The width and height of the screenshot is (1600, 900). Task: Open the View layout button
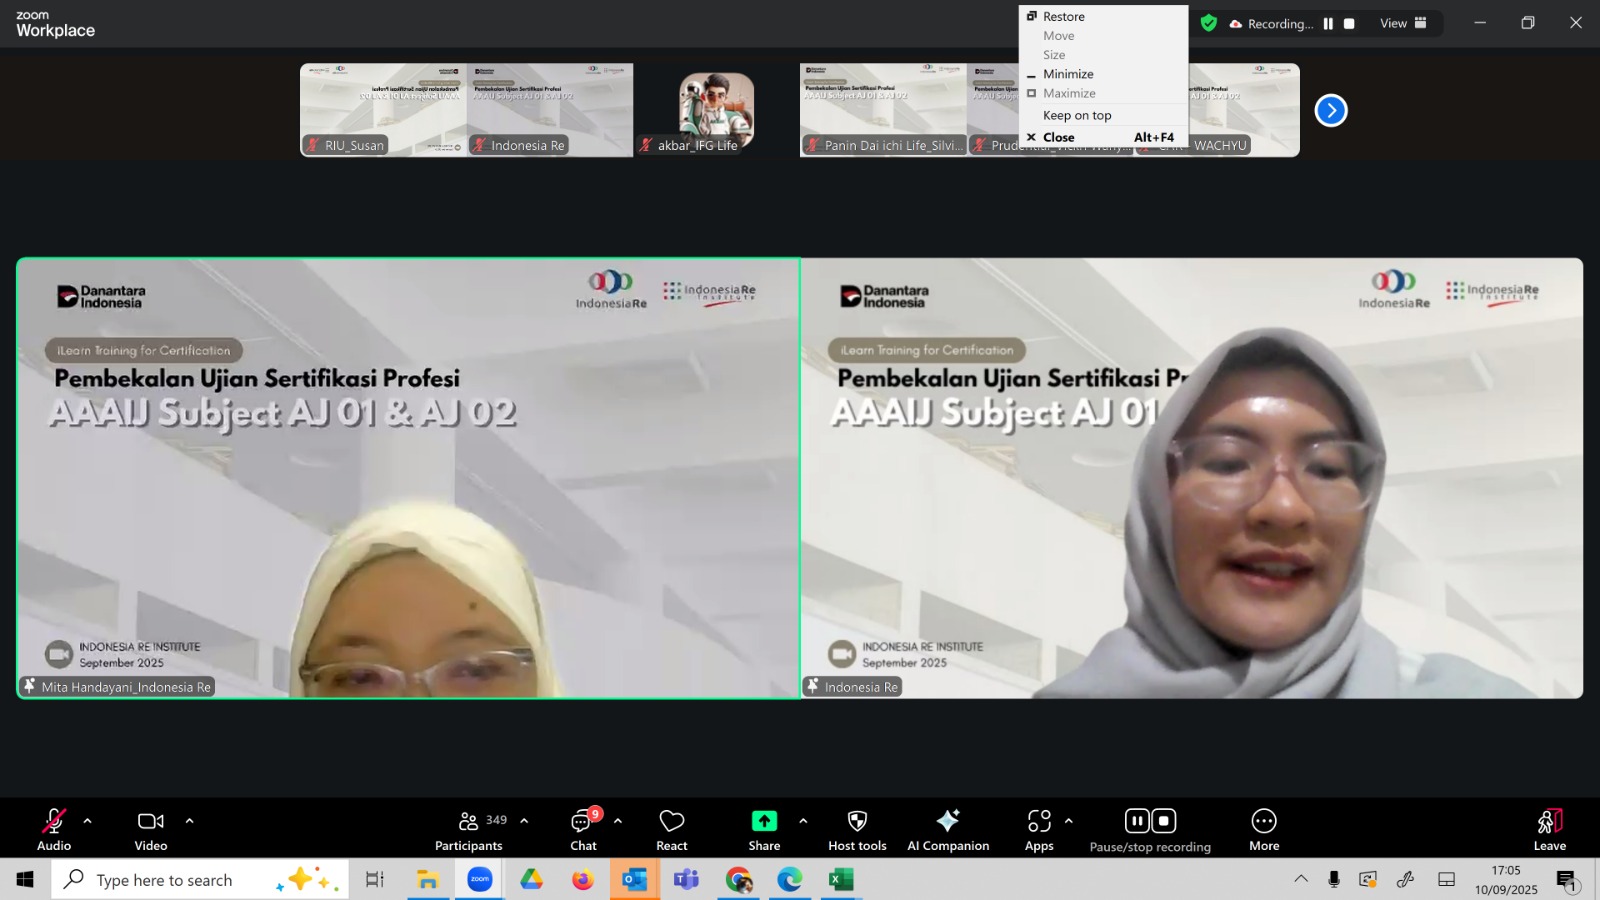[1403, 23]
